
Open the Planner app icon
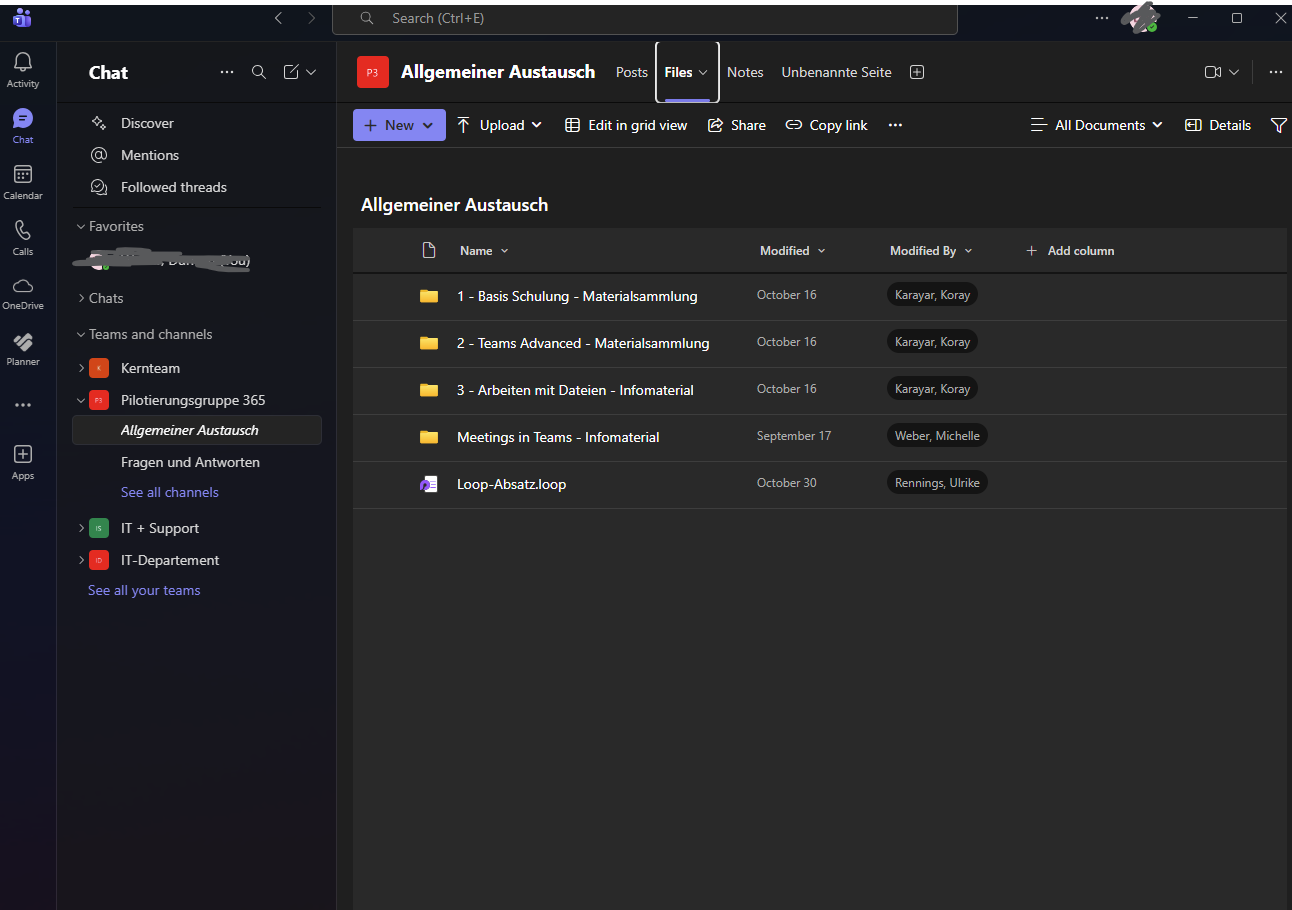(22, 342)
